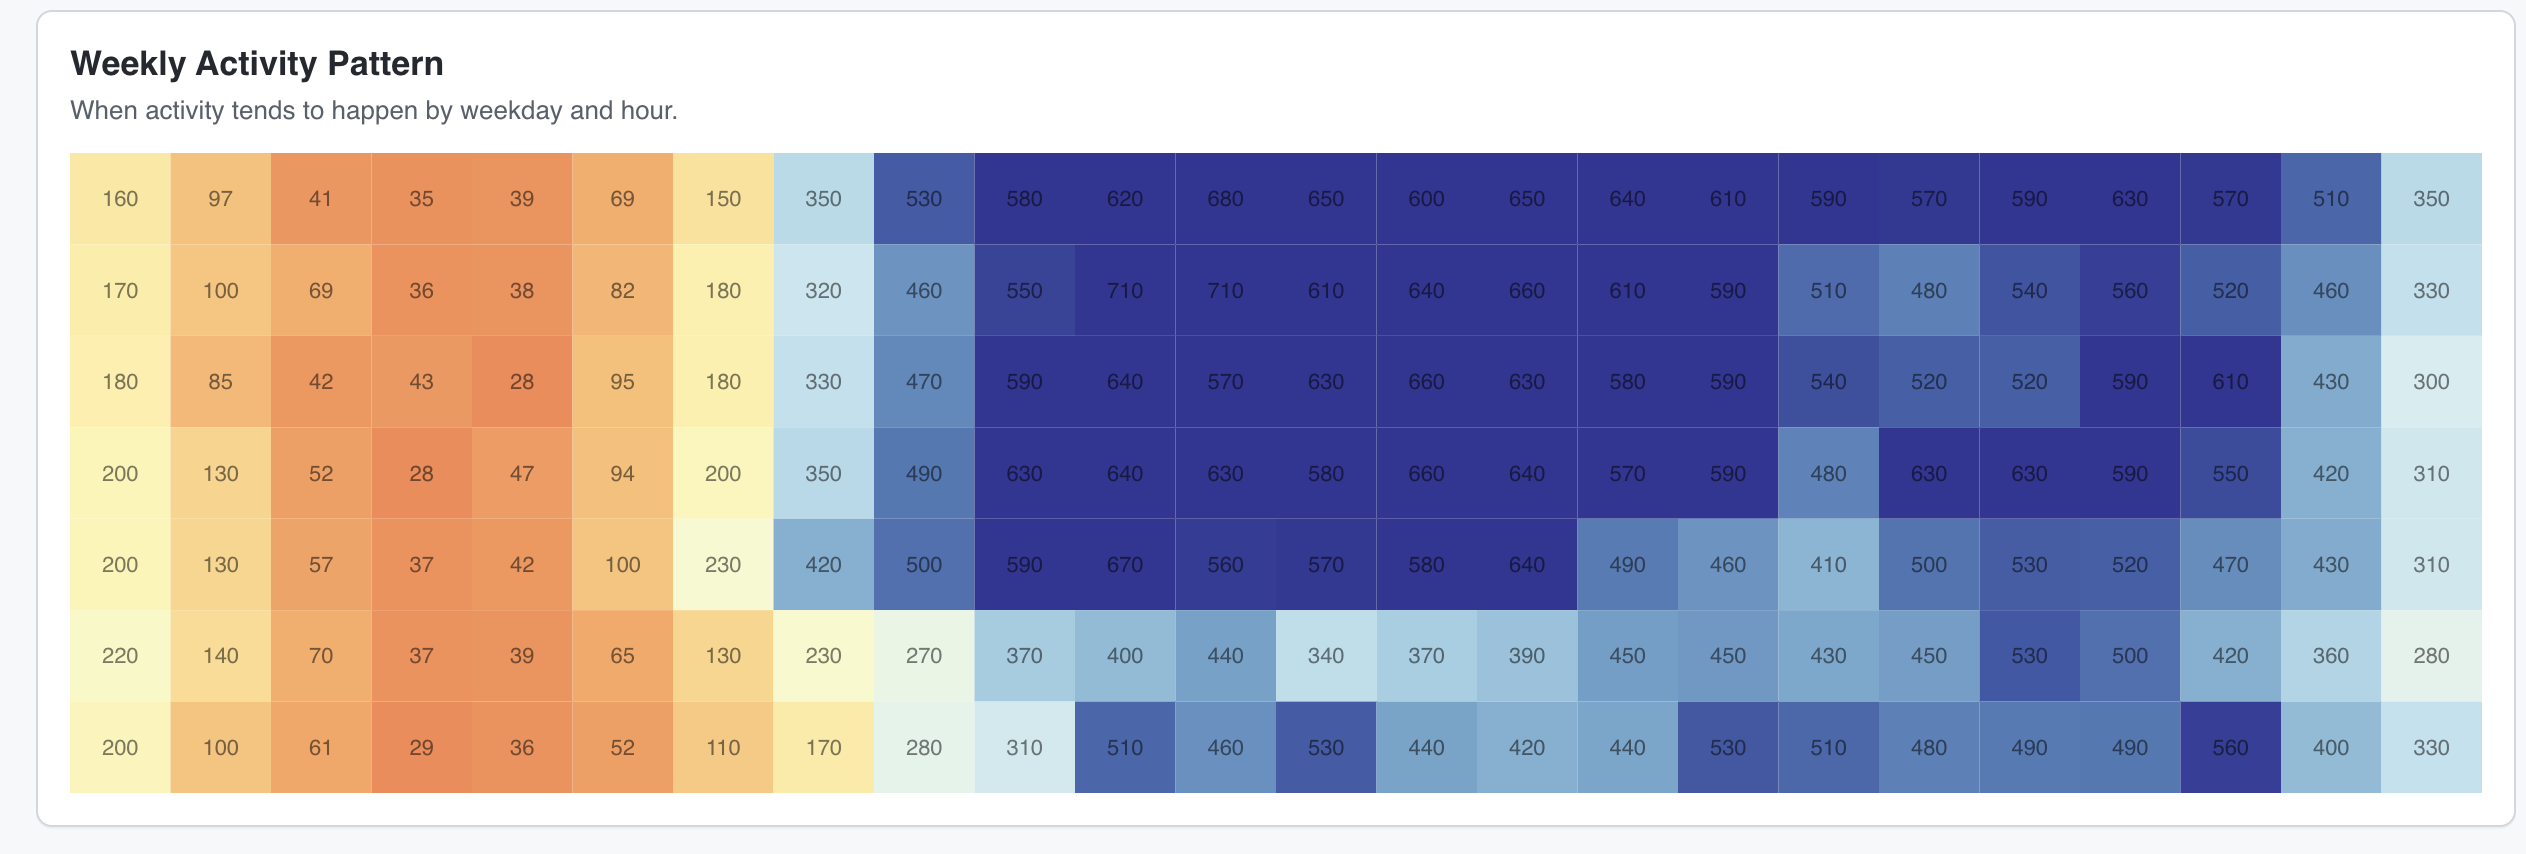This screenshot has width=2526, height=854.
Task: Click the orange cell labeled 97
Action: 220,198
